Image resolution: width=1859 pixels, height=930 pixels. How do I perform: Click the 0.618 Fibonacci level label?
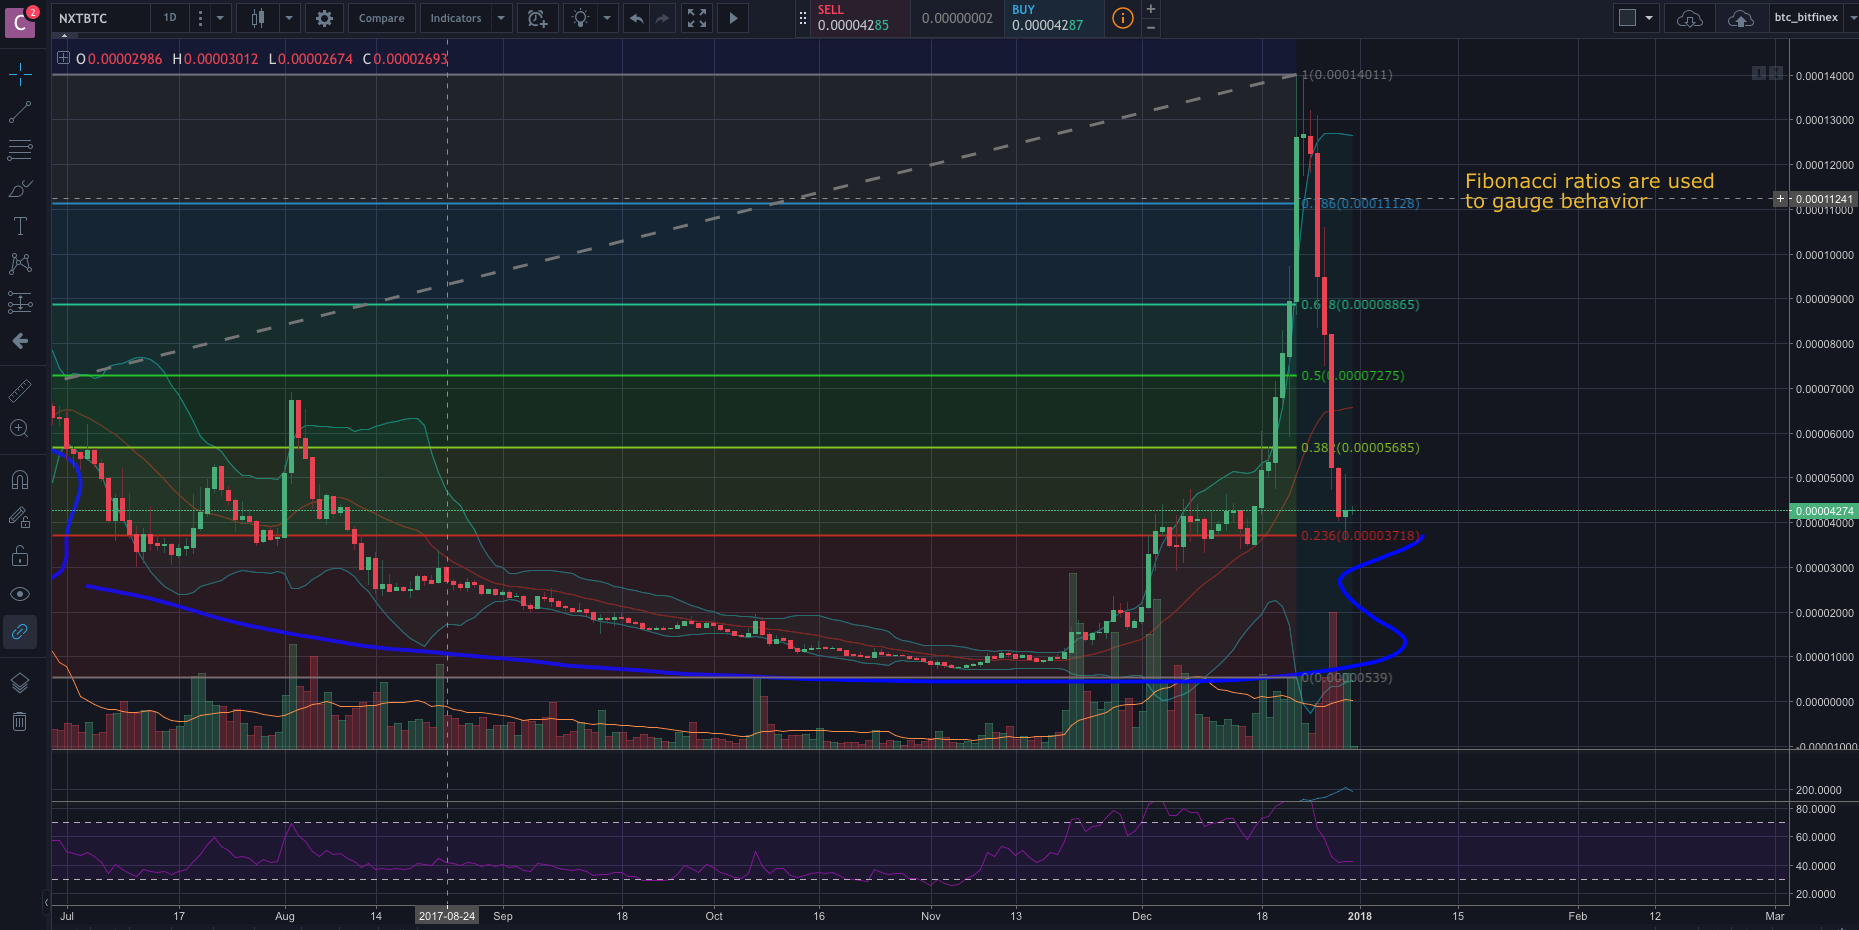coord(1360,304)
